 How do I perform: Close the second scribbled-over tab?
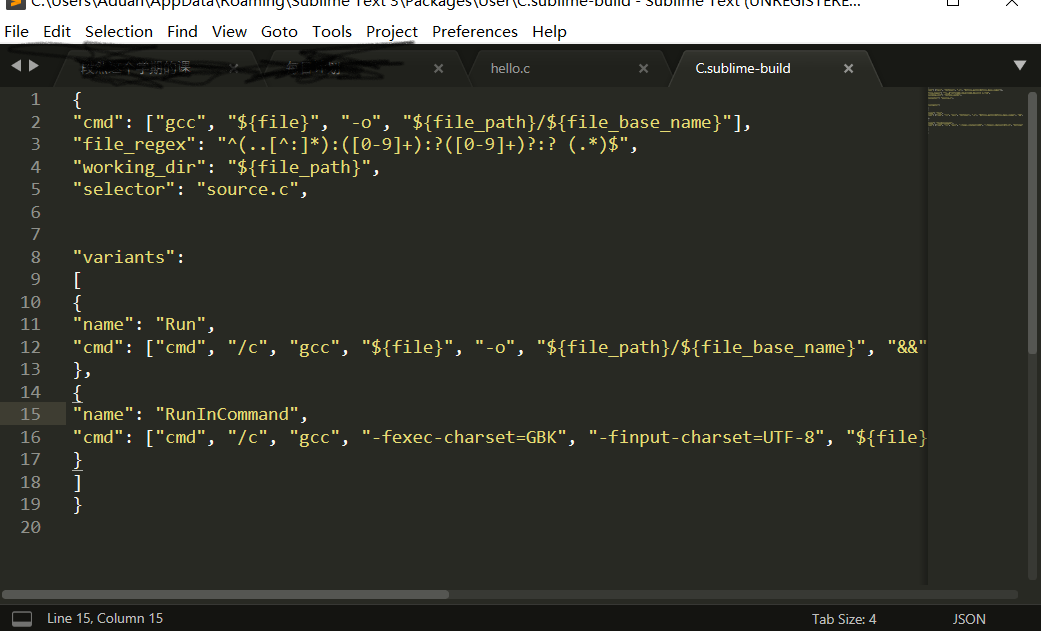pyautogui.click(x=438, y=68)
